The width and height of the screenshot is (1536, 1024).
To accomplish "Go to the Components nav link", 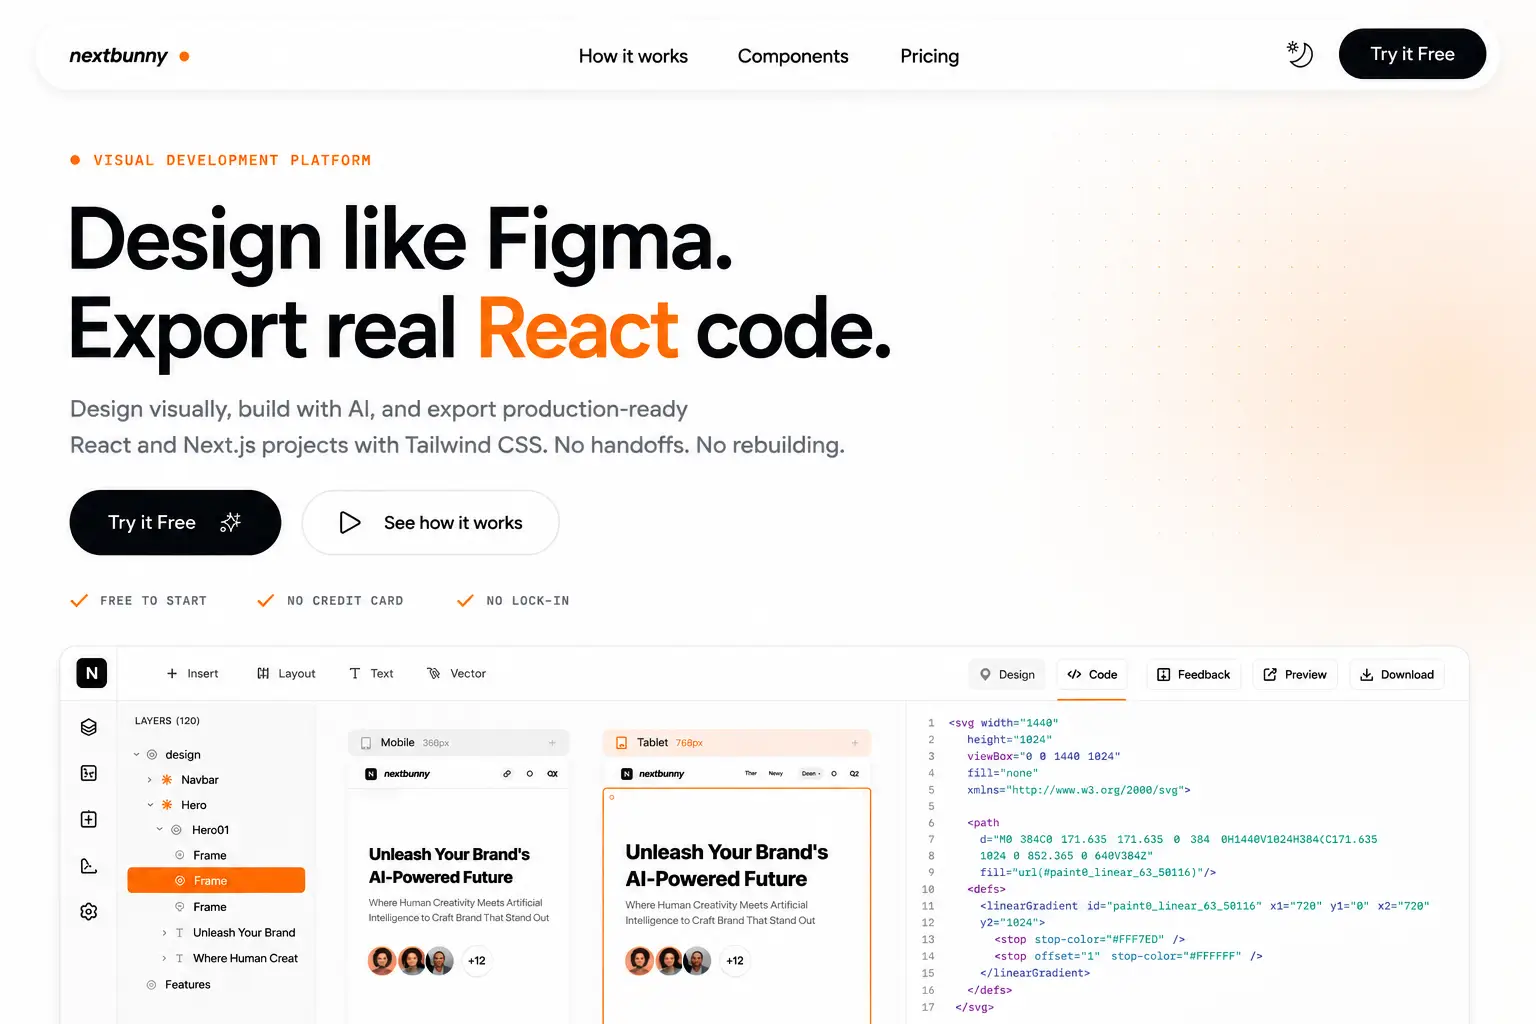I will pos(793,56).
